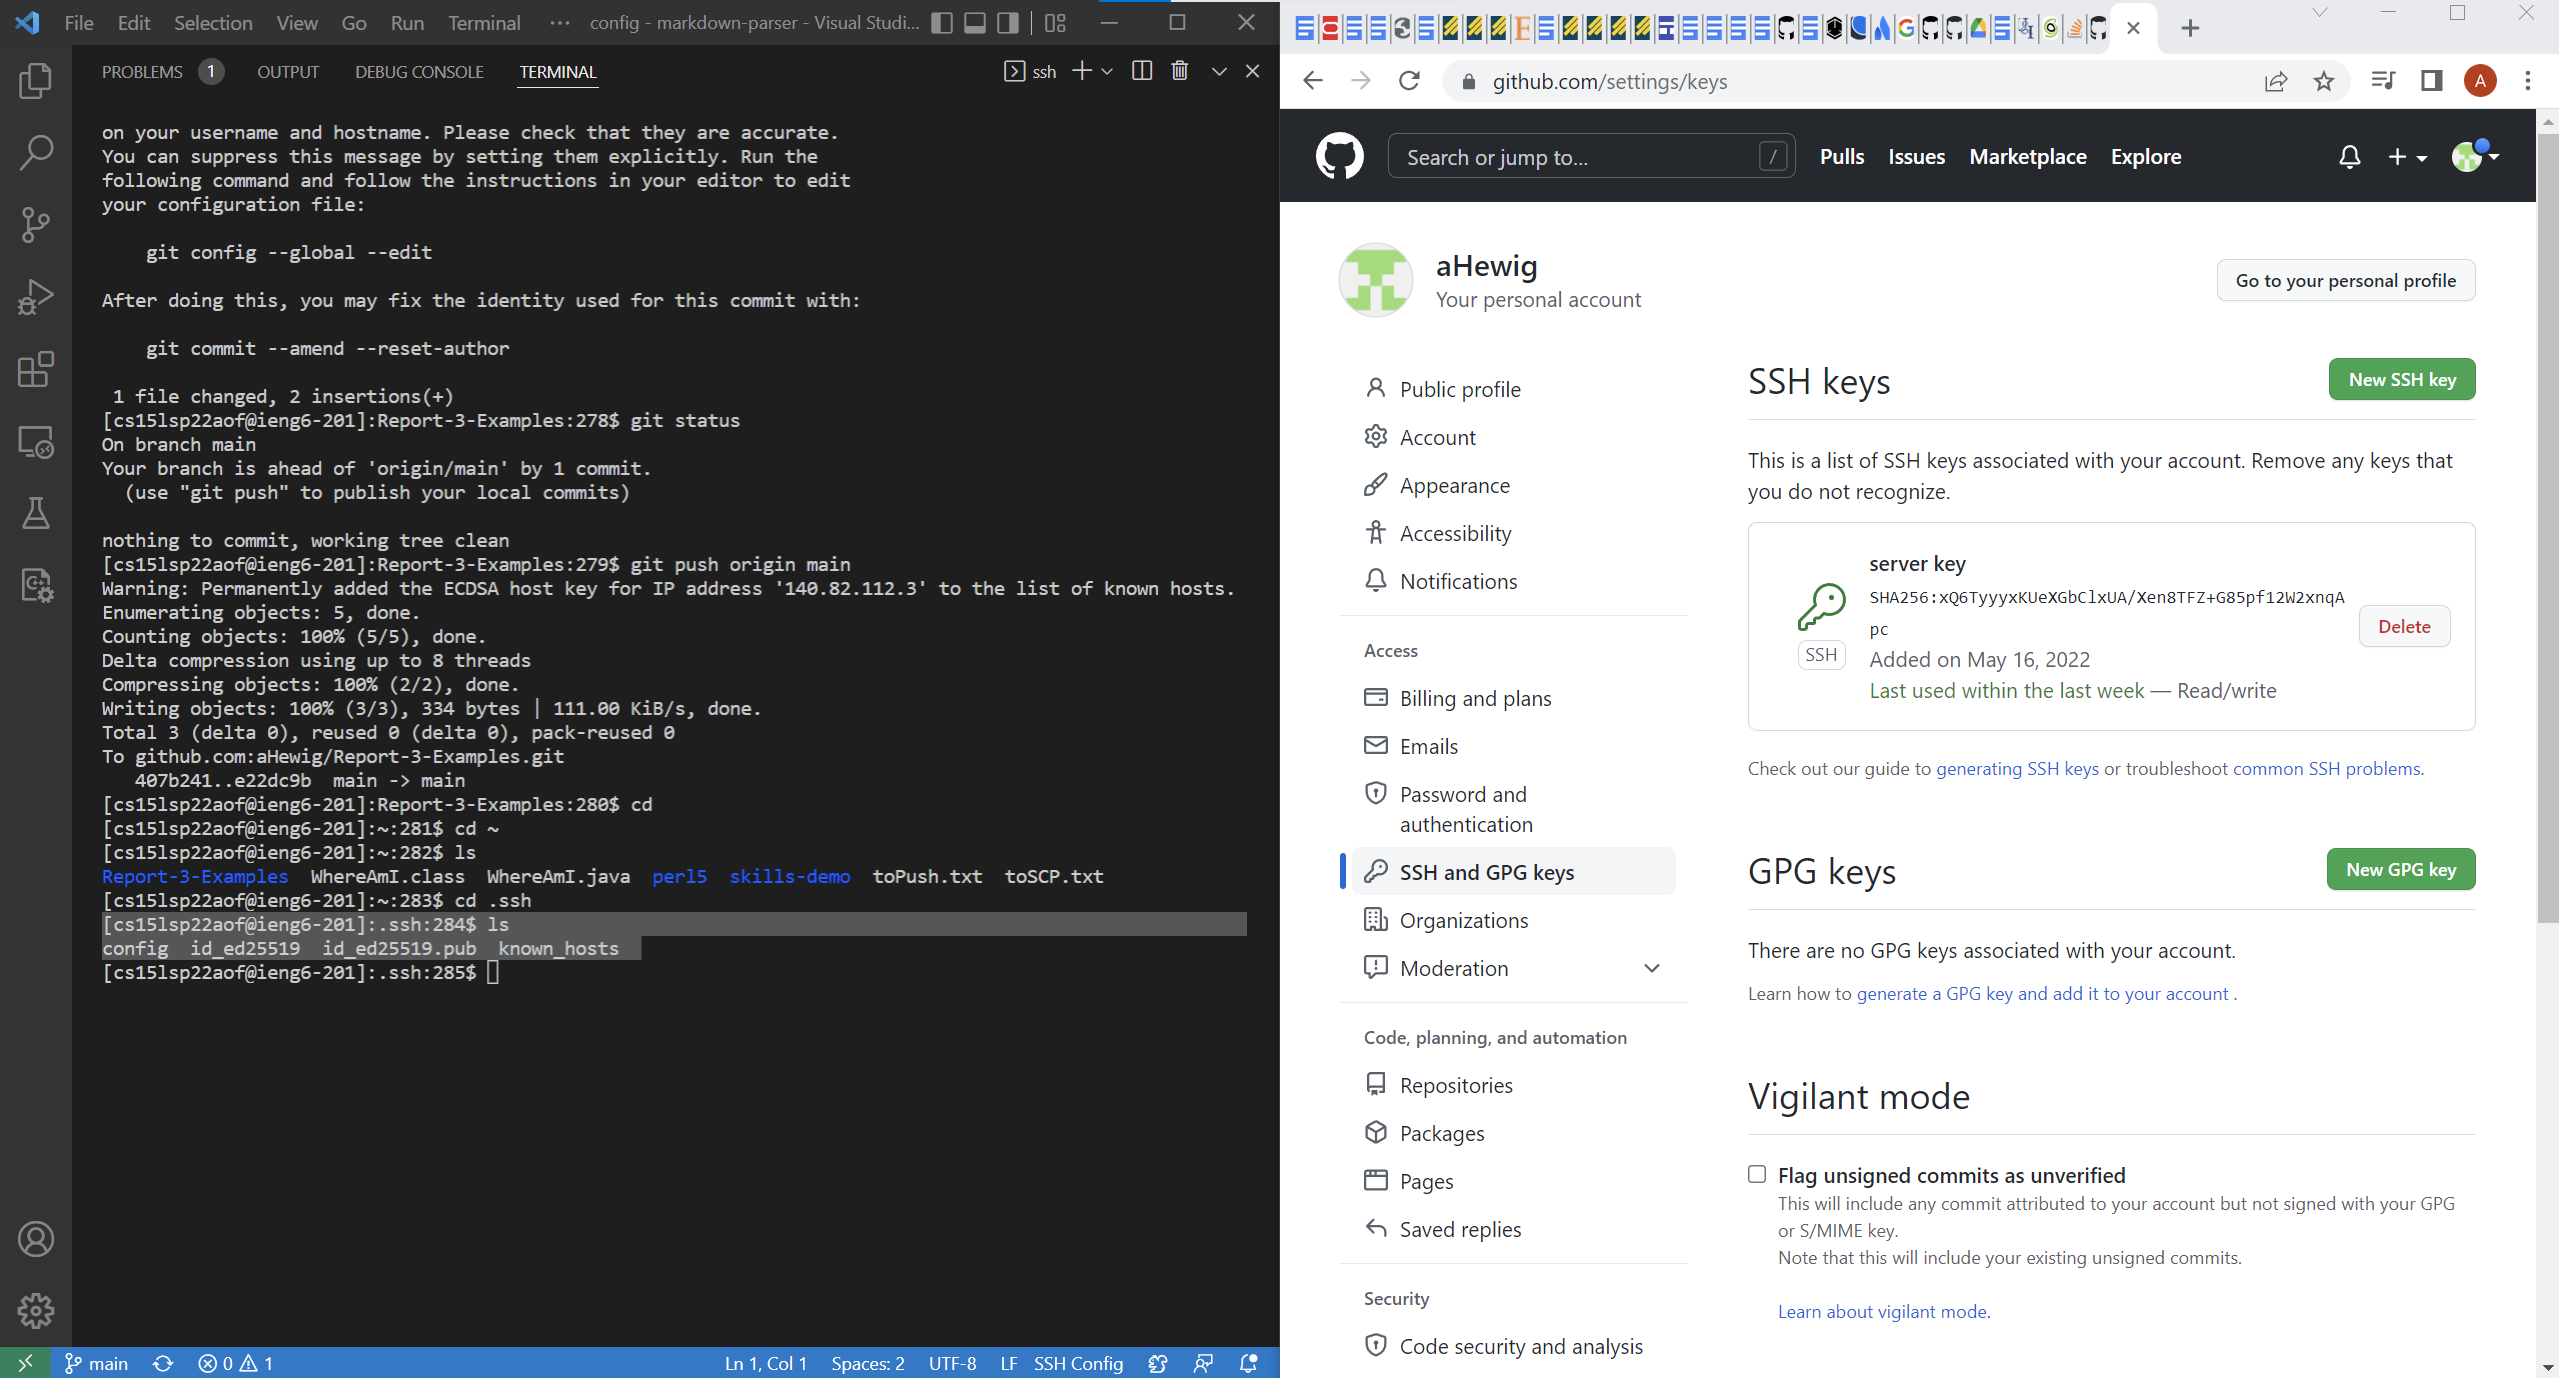Screen dimensions: 2559x1378
Task: Kill terminal using trash can icon
Action: (1180, 71)
